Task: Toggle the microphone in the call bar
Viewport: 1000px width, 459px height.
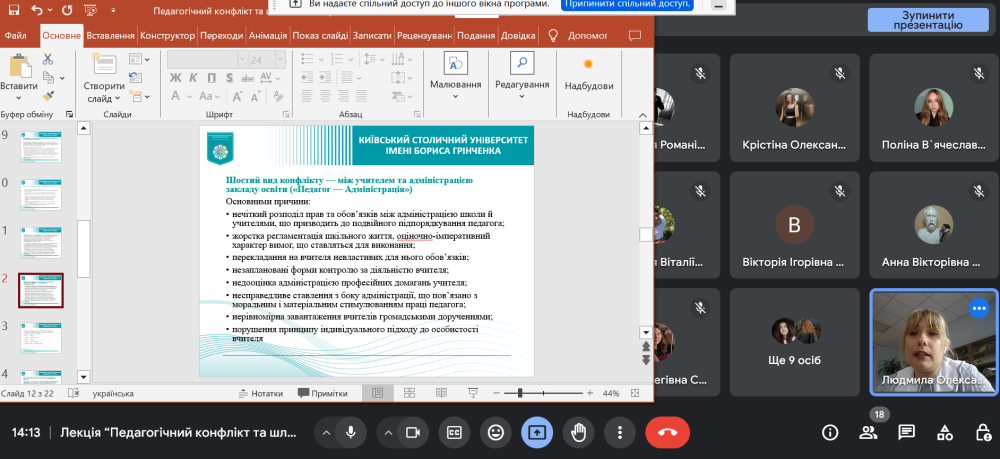Action: 351,432
